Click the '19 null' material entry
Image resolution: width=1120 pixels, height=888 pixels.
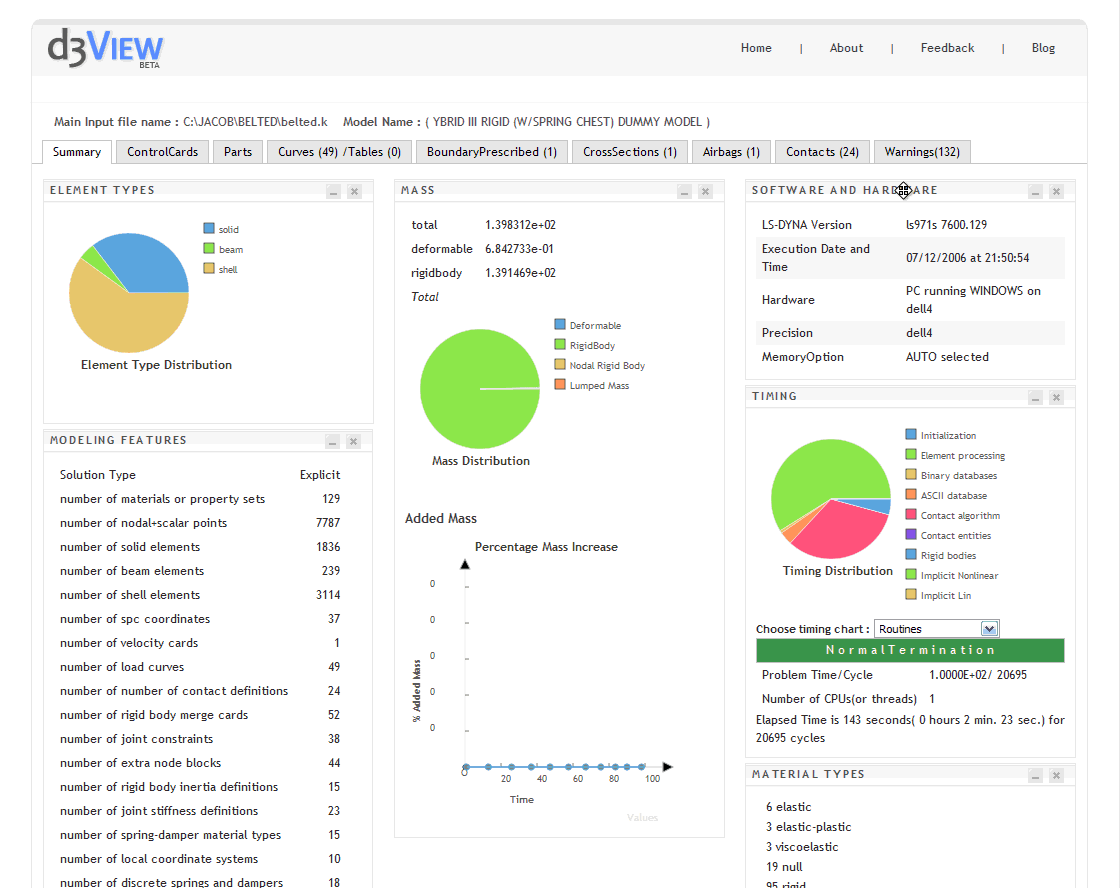(784, 867)
